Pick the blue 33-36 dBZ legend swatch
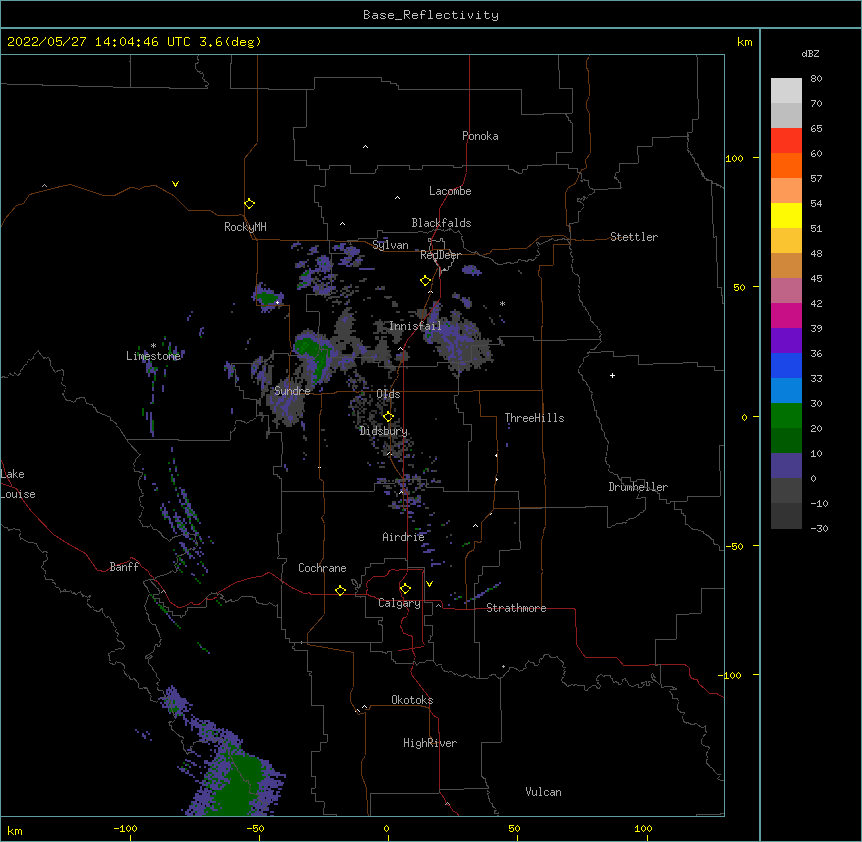The width and height of the screenshot is (862, 842). [x=786, y=366]
